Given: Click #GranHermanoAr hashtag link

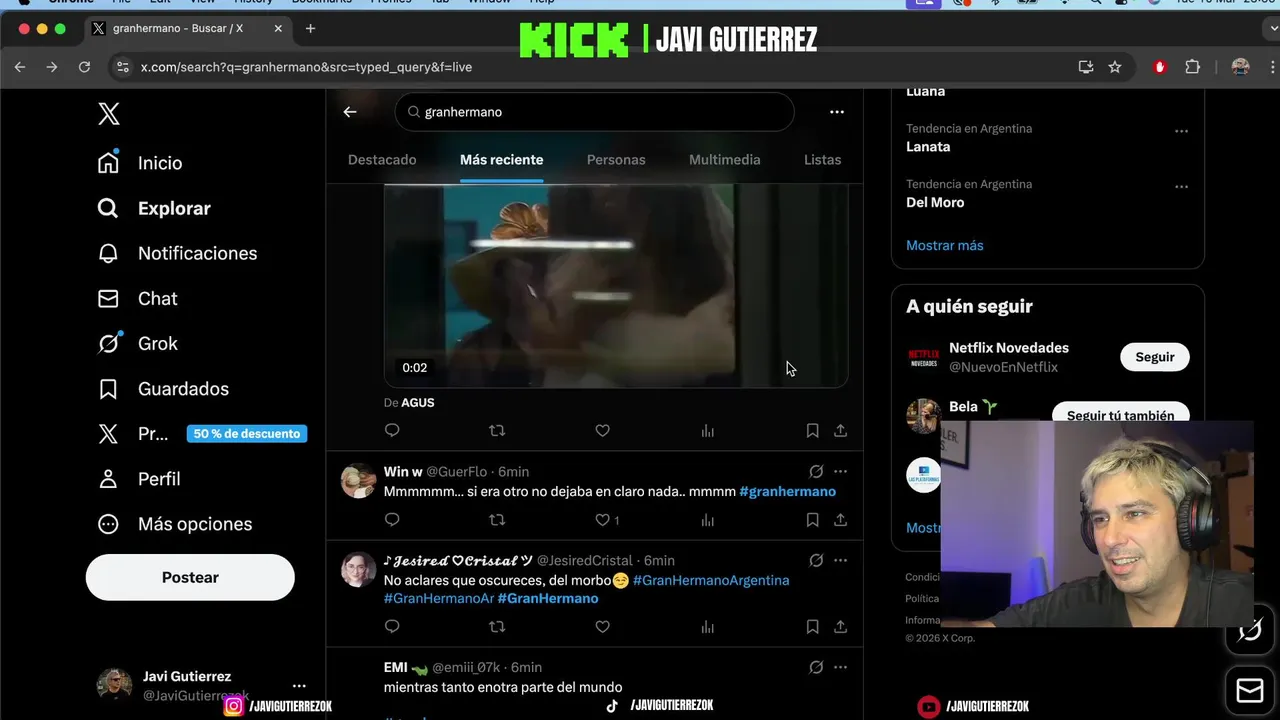Looking at the screenshot, I should coord(438,599).
